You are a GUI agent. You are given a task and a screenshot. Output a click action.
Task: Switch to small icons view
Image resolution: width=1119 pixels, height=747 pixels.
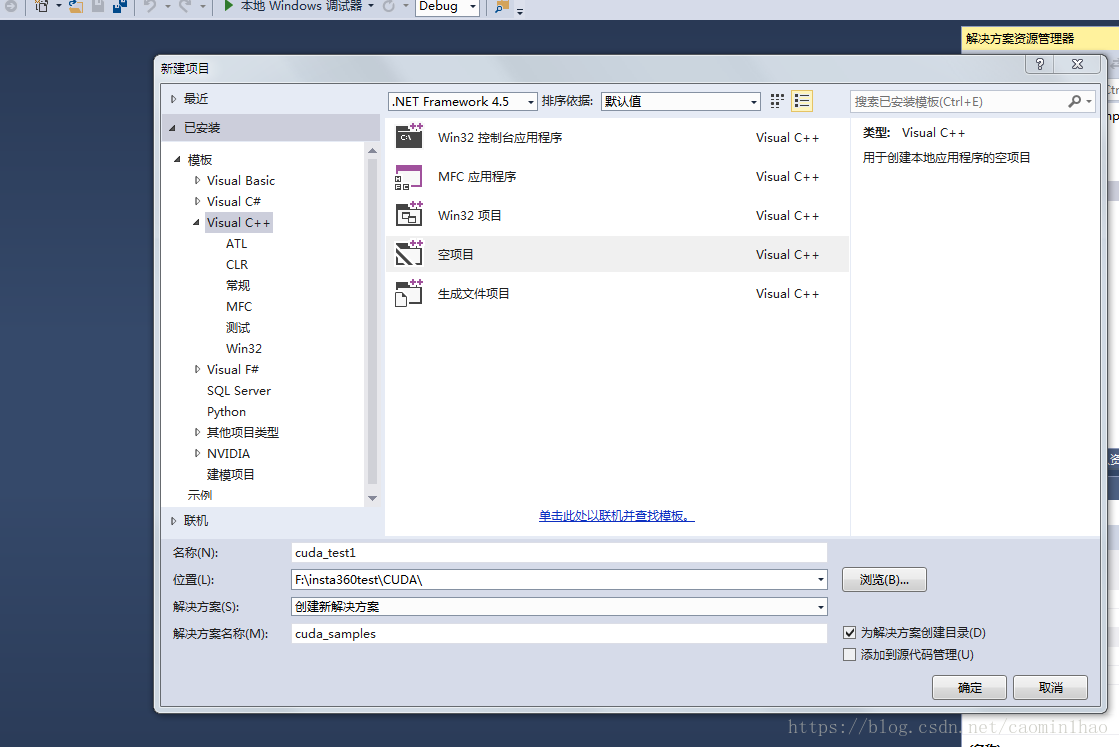click(777, 101)
